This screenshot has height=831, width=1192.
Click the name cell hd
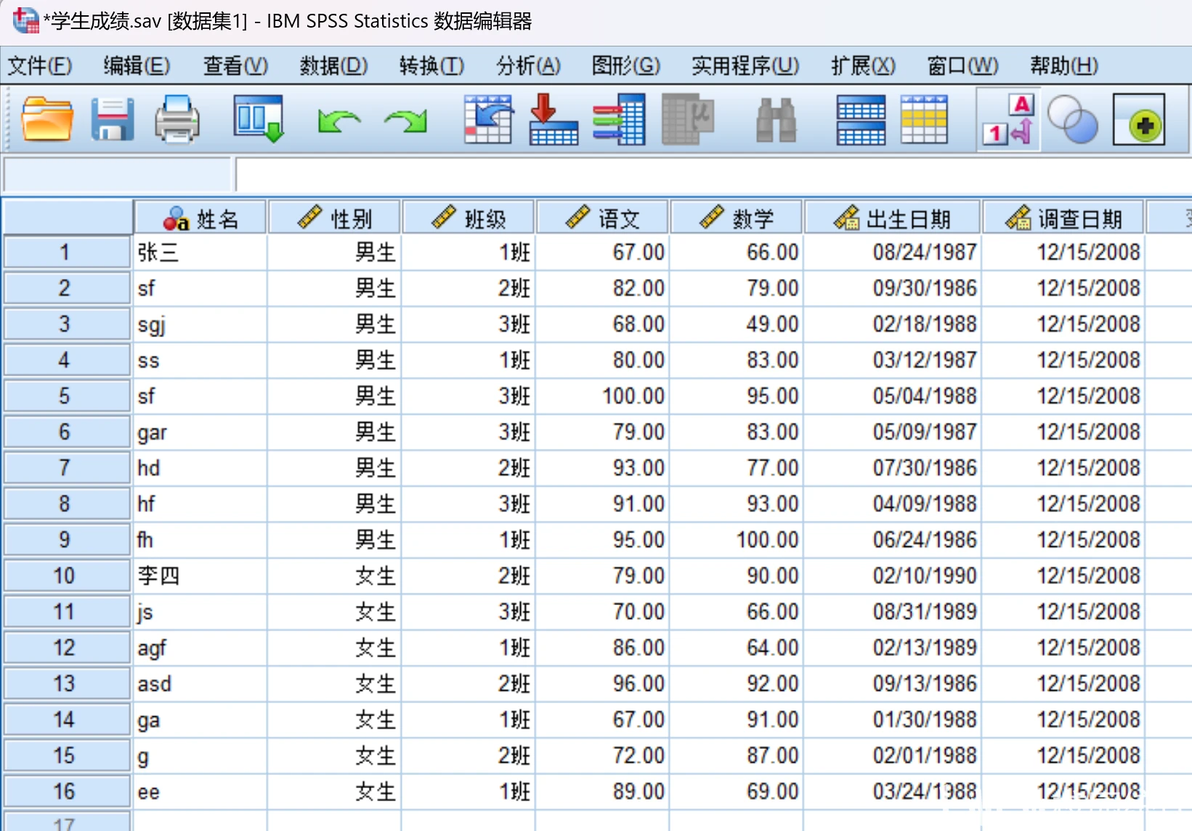201,468
